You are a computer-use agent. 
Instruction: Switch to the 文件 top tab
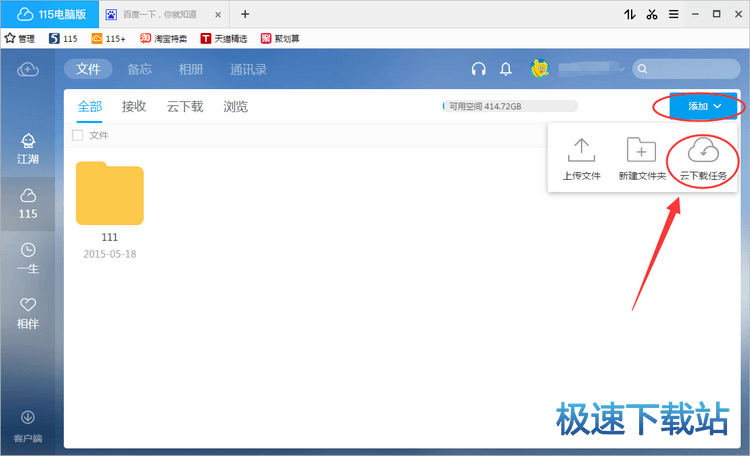click(x=88, y=69)
